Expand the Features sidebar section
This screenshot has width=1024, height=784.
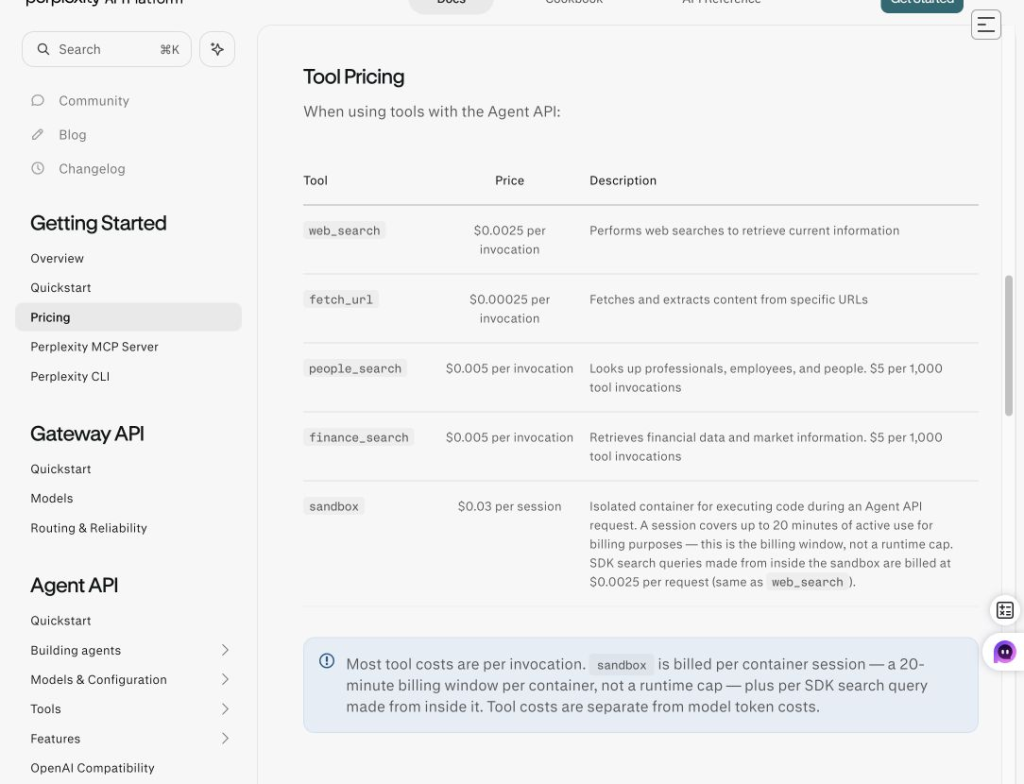pos(225,738)
